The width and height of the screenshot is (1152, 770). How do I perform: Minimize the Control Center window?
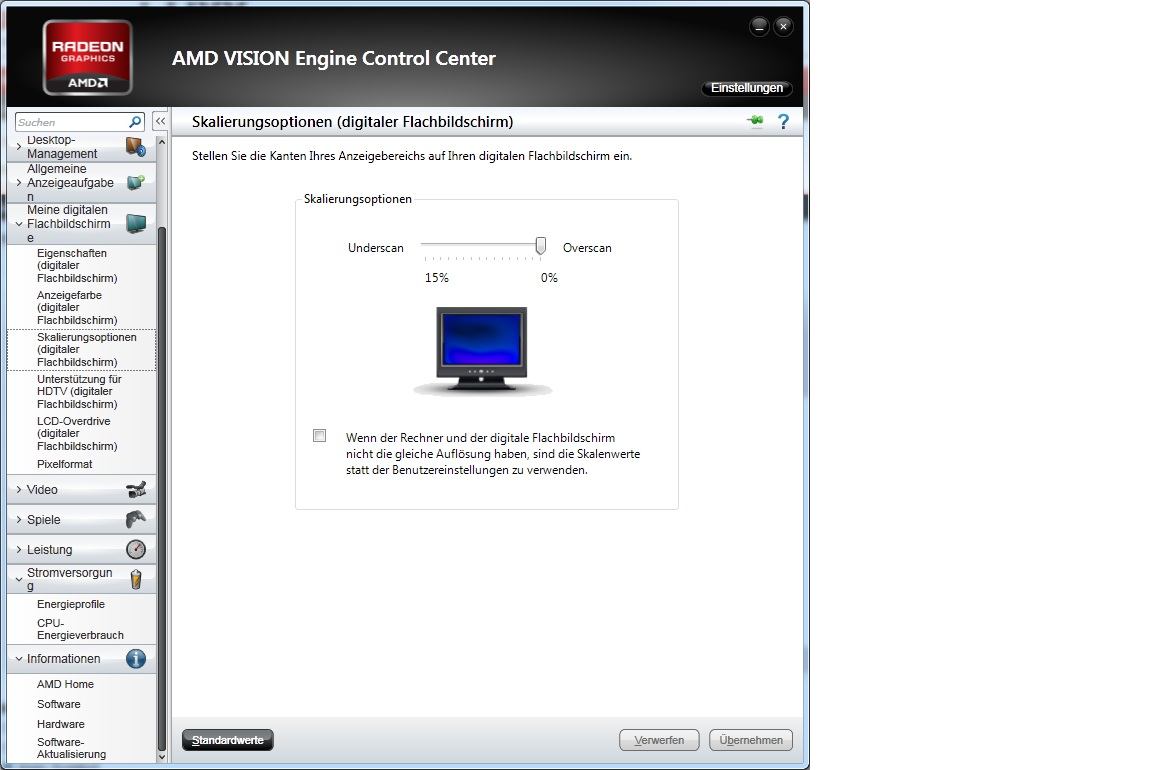click(759, 27)
